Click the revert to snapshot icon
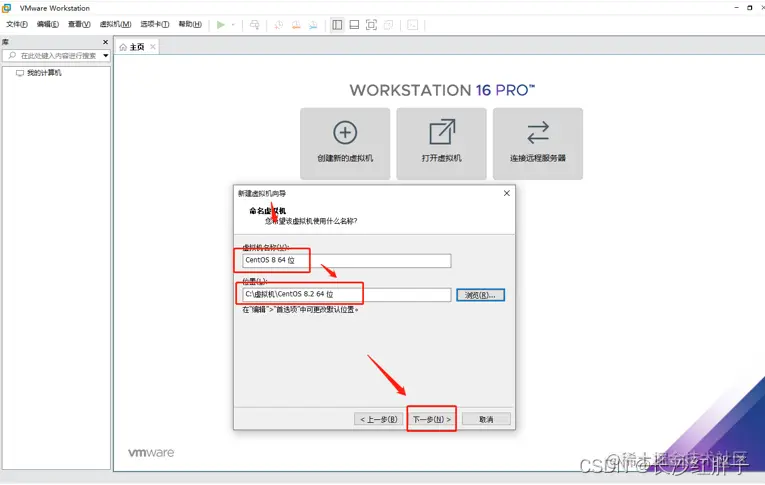The height and width of the screenshot is (485, 765). coord(296,25)
